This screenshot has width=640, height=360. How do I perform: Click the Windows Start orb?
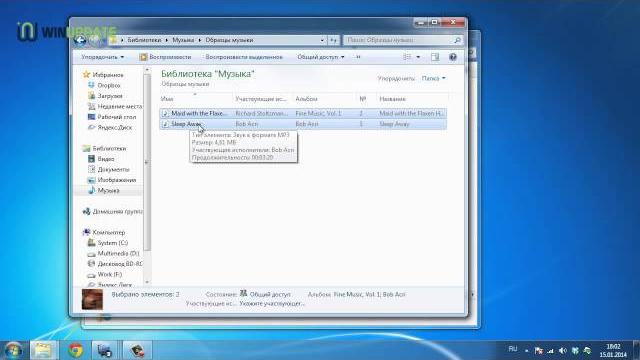[x=13, y=350]
